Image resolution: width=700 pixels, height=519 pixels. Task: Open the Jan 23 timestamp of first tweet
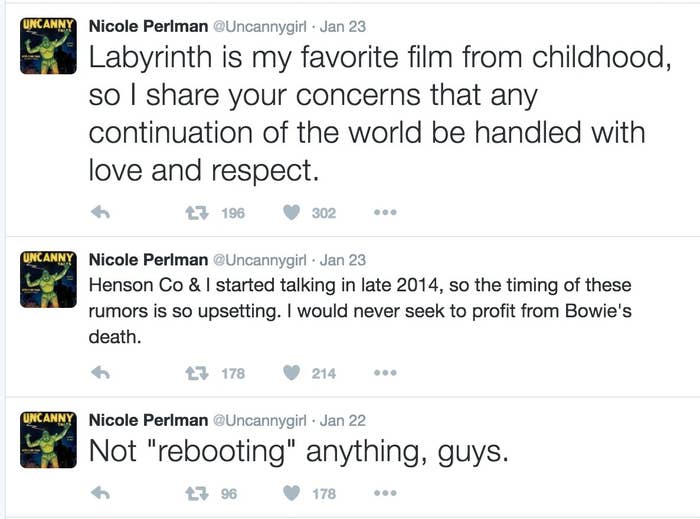pos(343,26)
